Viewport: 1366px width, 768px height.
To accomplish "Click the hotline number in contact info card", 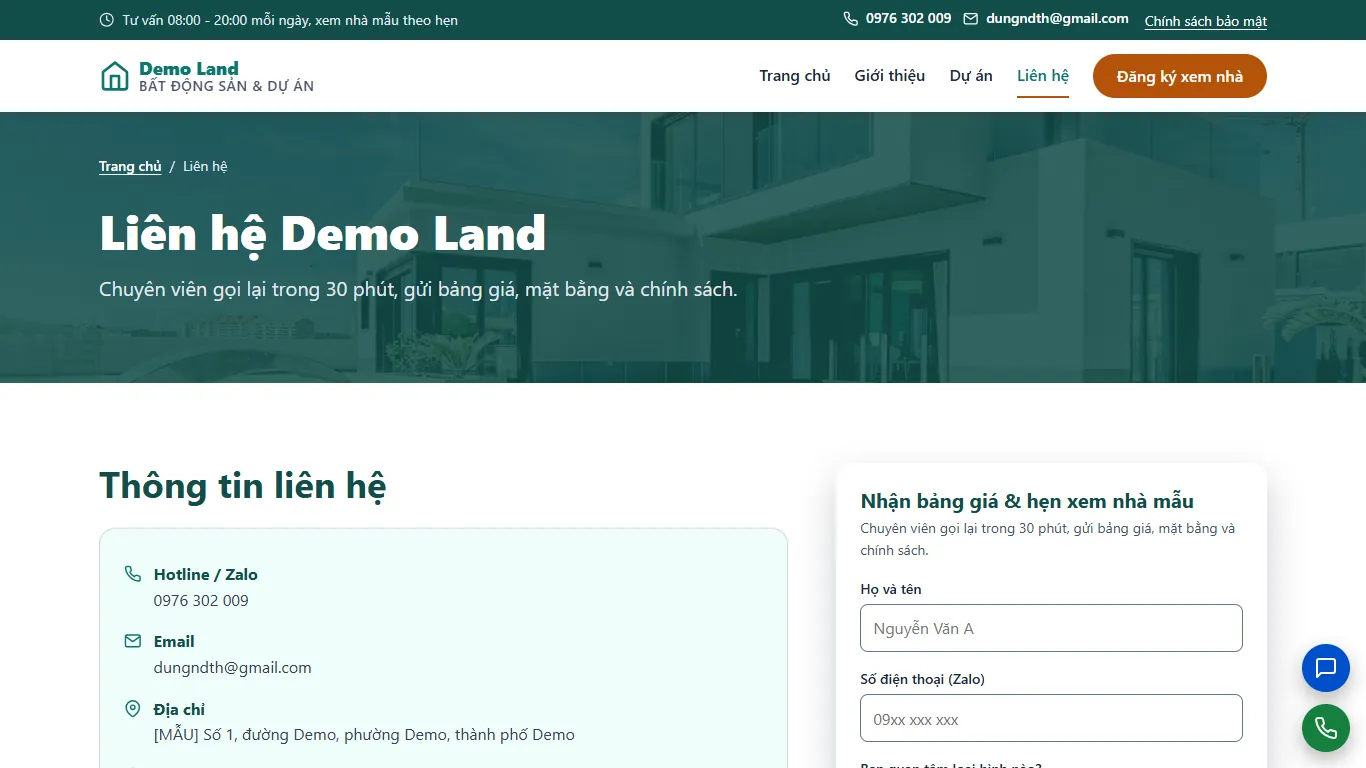I will pos(201,601).
